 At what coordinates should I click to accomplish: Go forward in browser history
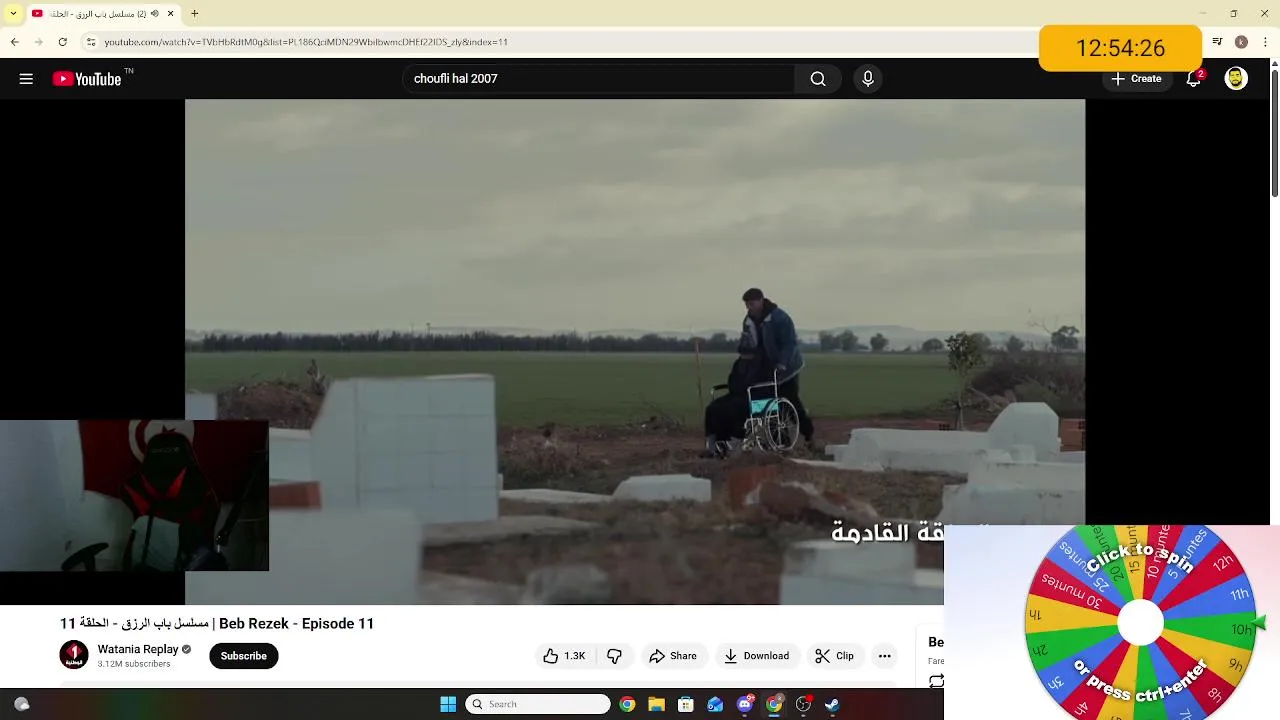39,42
